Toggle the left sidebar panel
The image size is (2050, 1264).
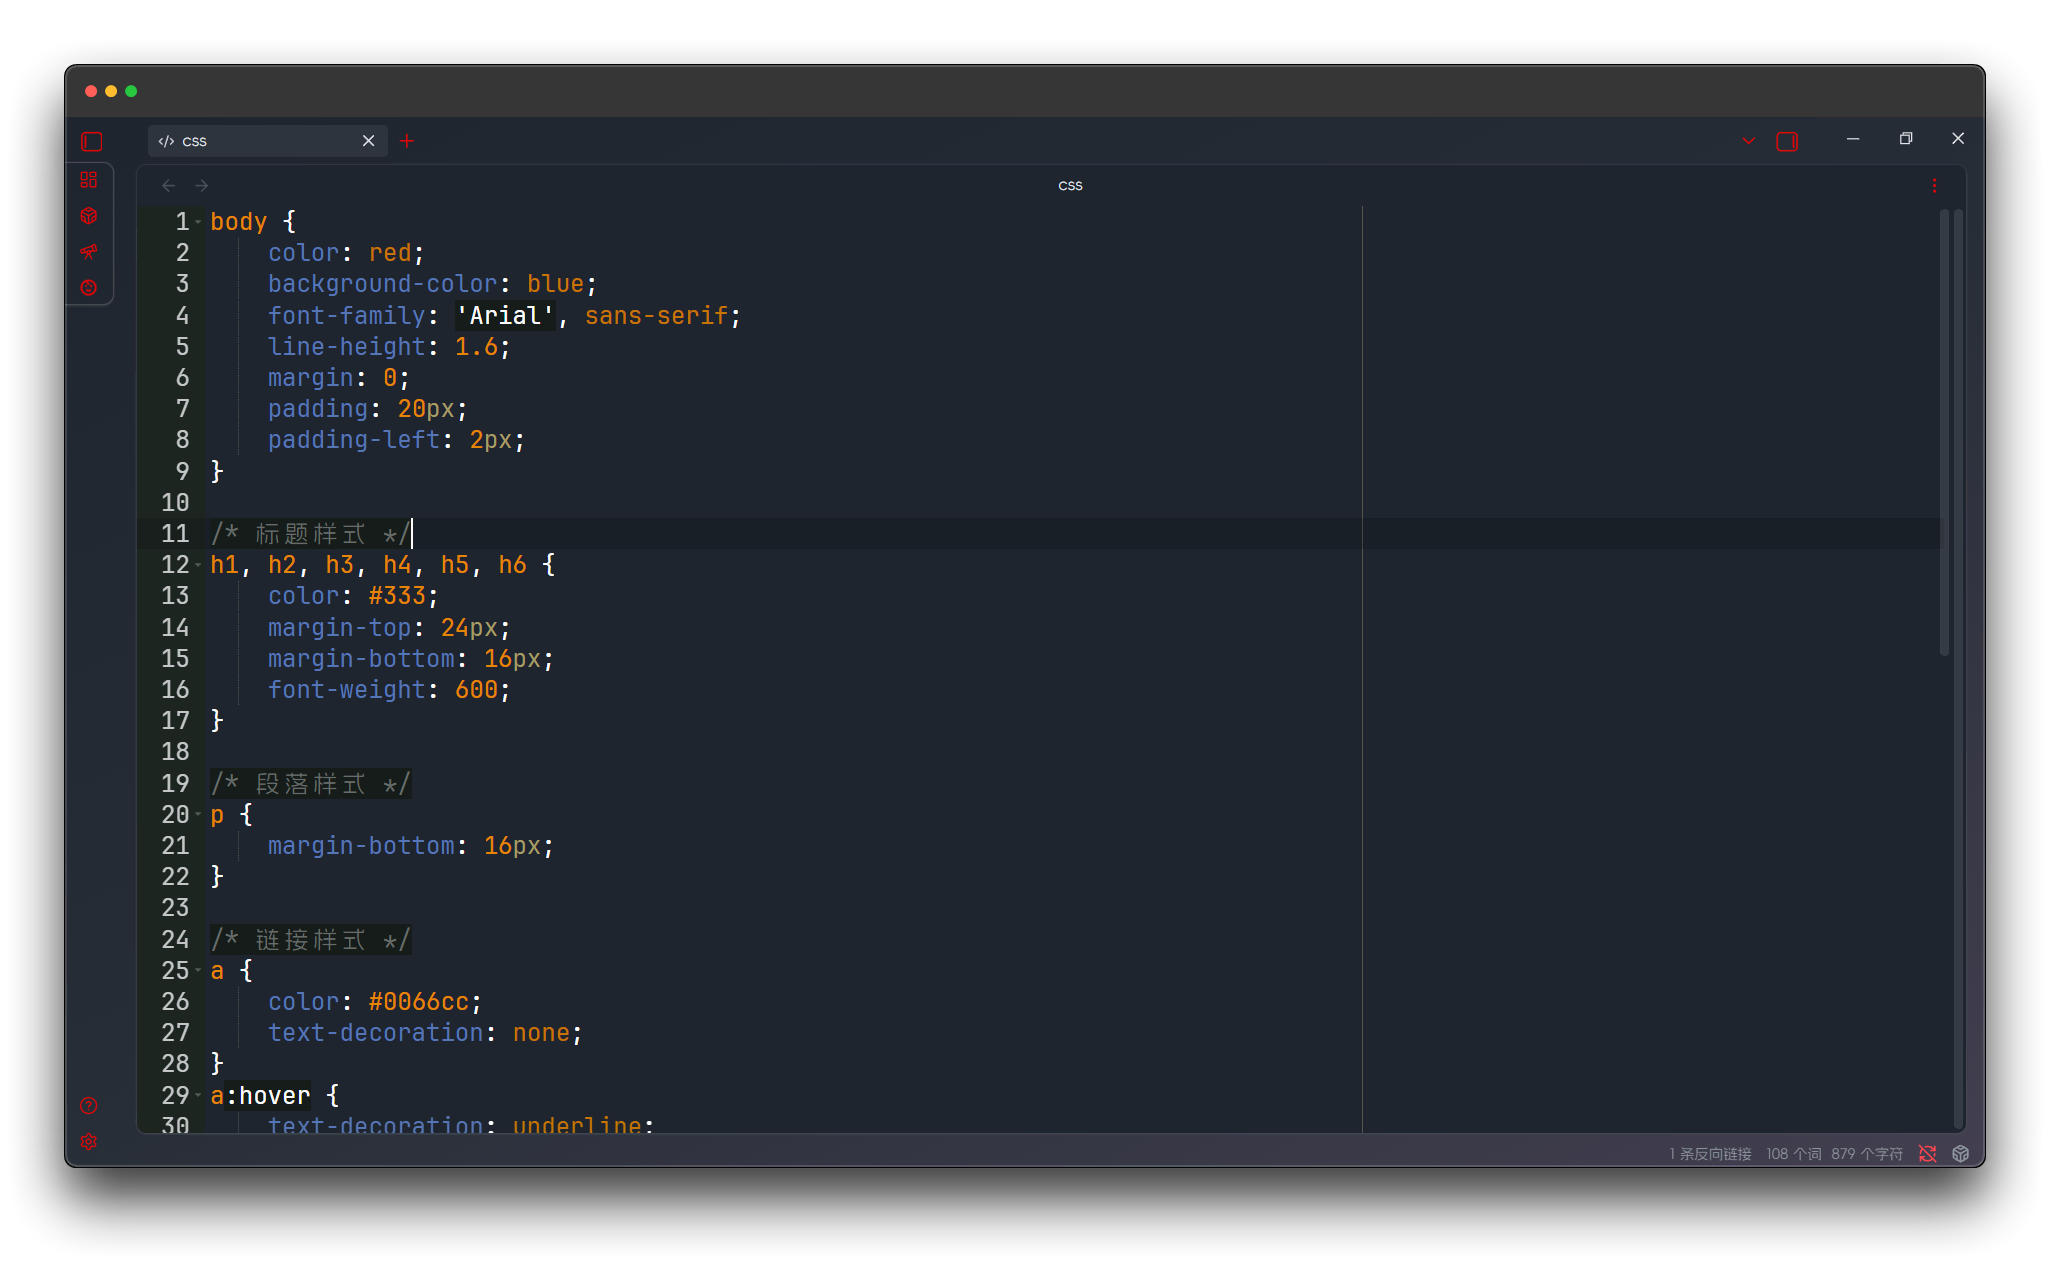click(92, 142)
